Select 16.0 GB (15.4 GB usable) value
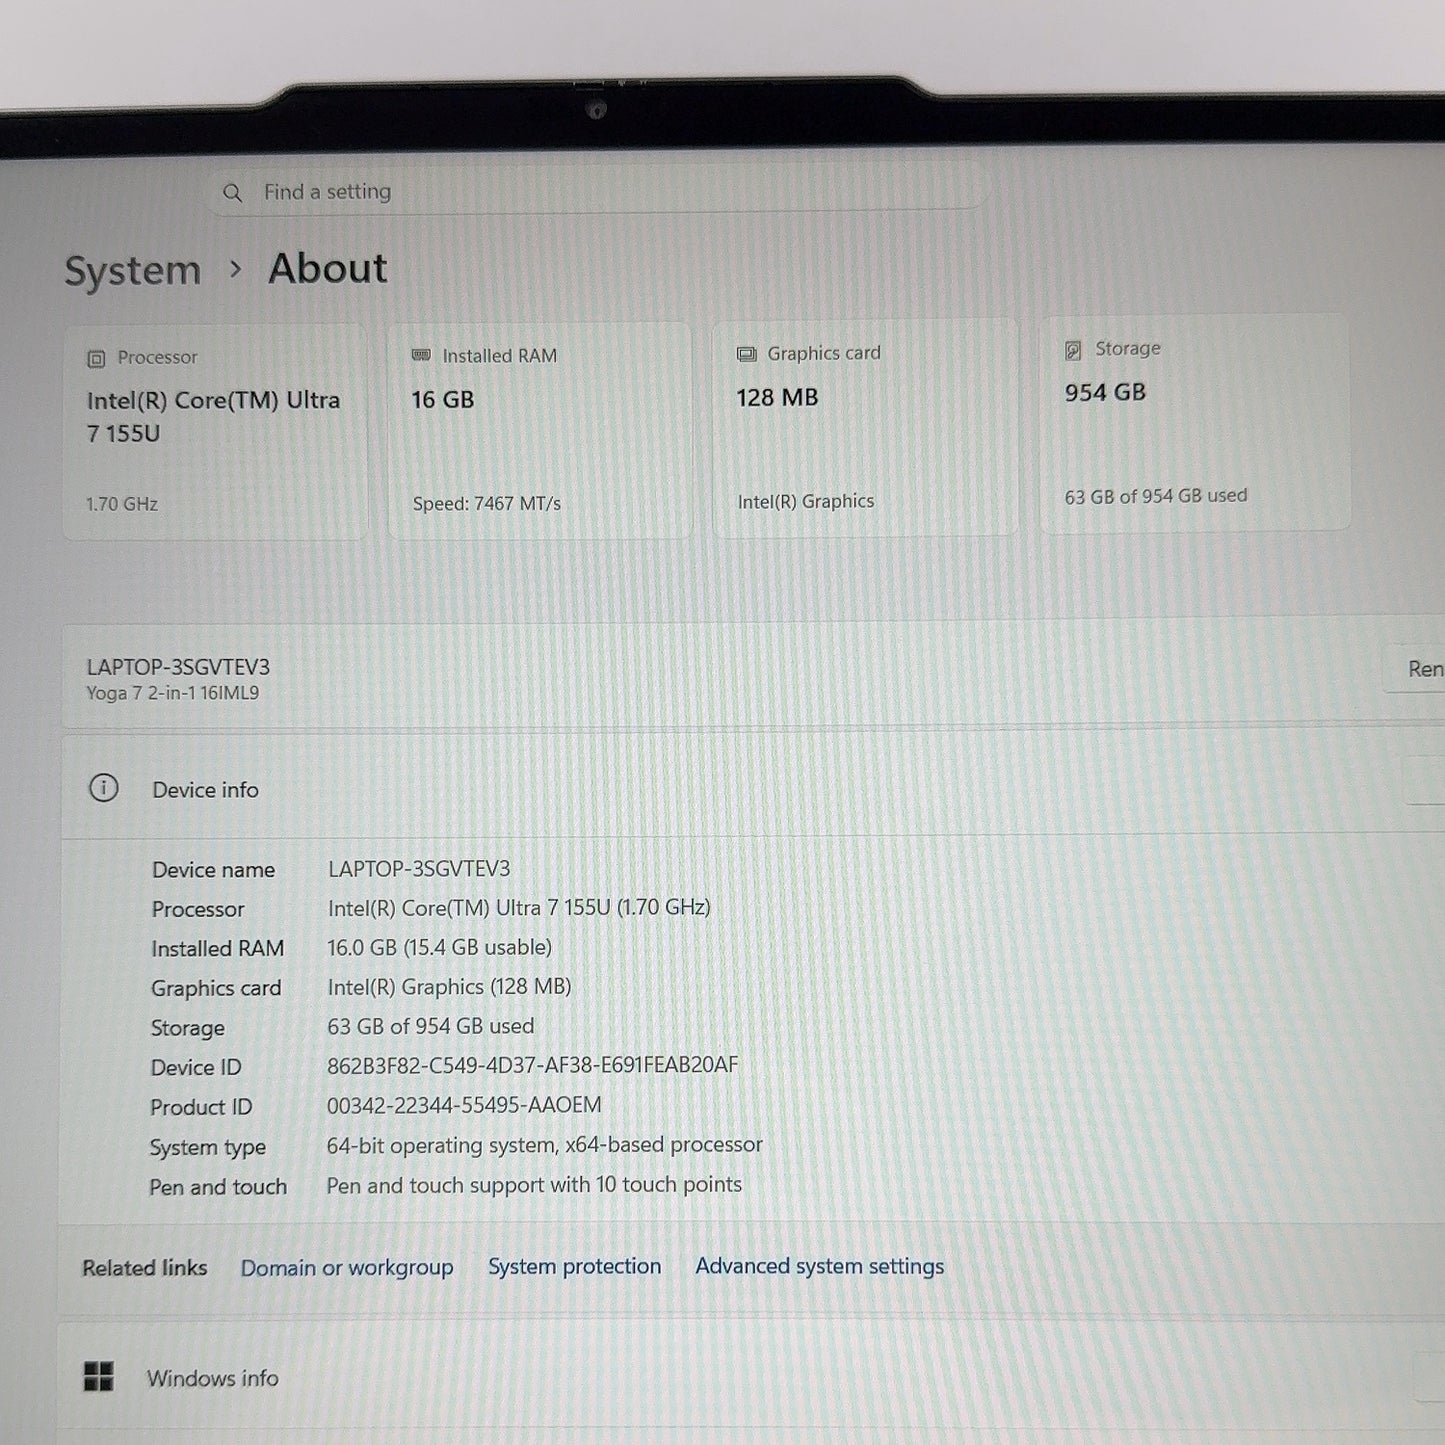The width and height of the screenshot is (1445, 1445). 439,947
